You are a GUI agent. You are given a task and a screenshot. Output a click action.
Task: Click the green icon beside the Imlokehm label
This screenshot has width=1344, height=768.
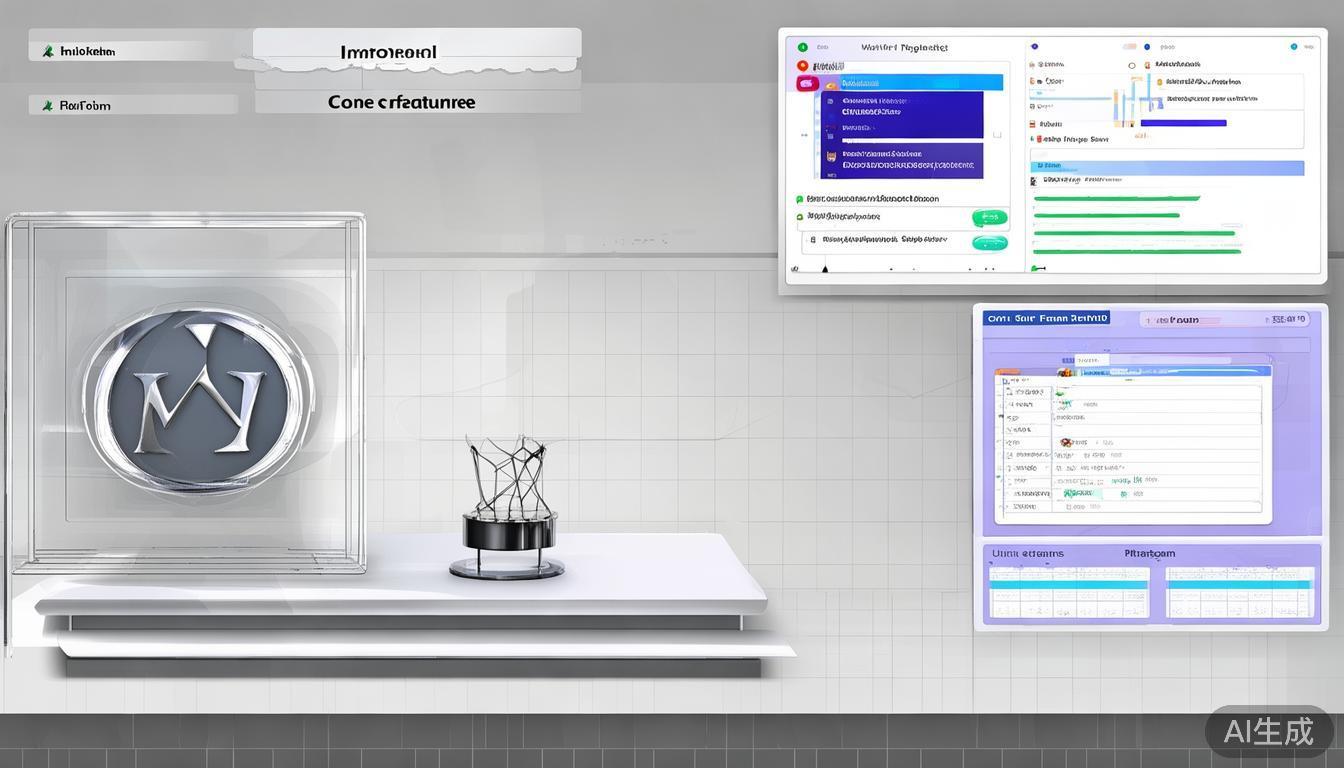pyautogui.click(x=47, y=51)
